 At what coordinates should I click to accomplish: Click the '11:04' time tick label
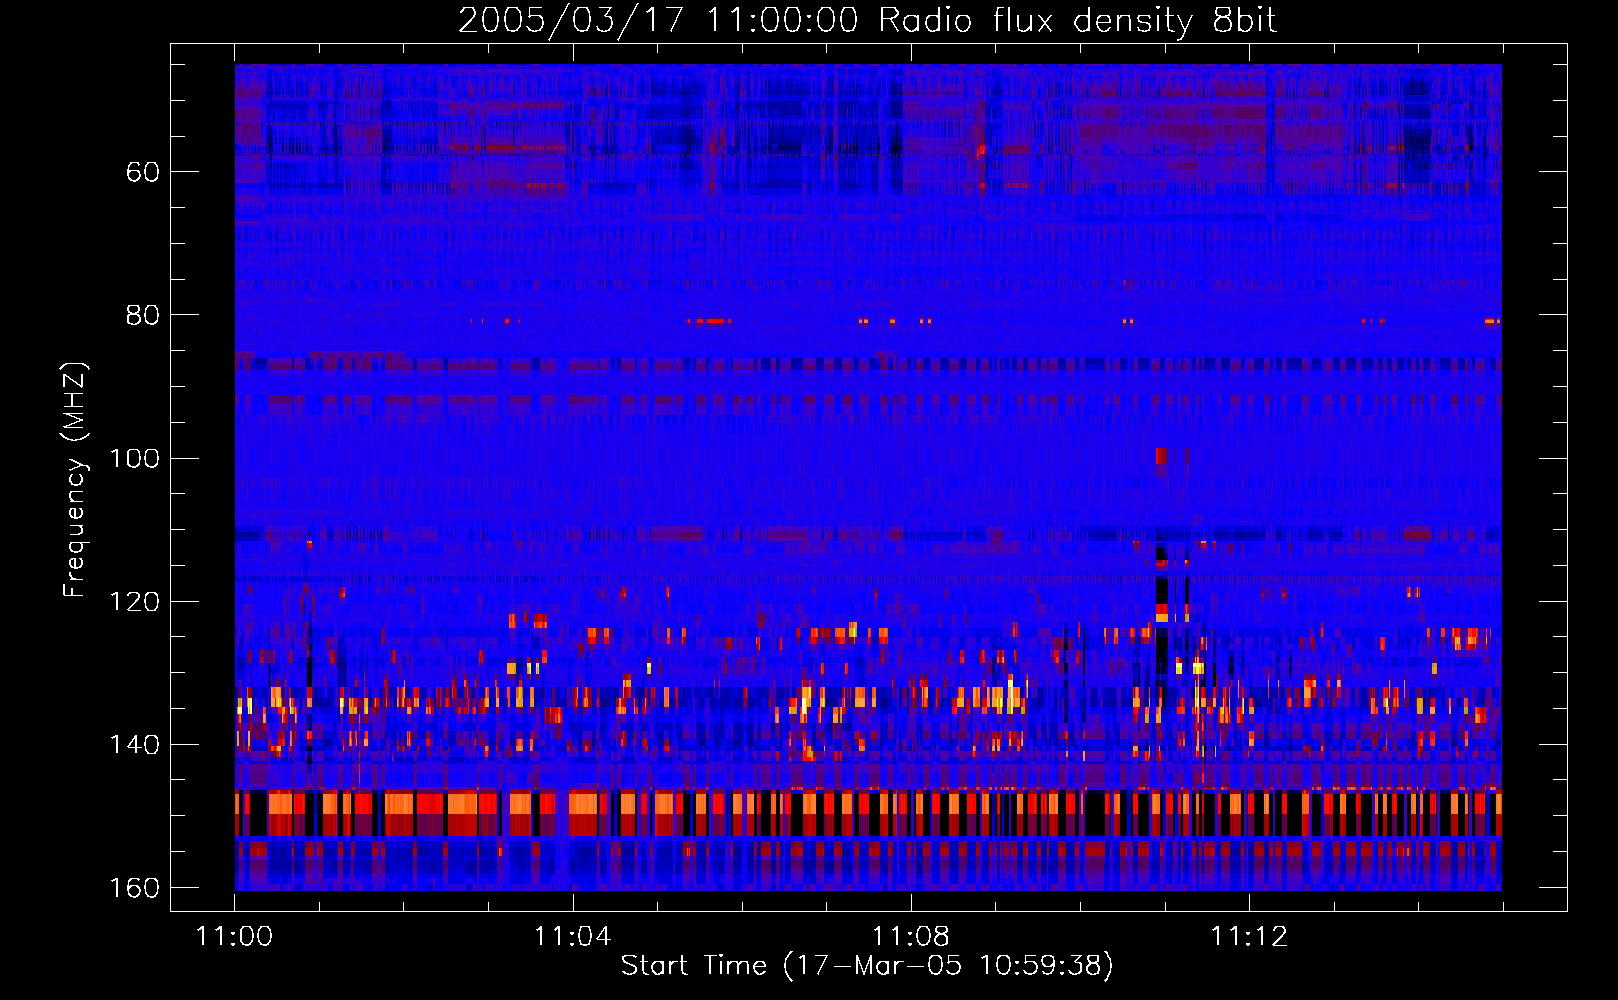573,937
